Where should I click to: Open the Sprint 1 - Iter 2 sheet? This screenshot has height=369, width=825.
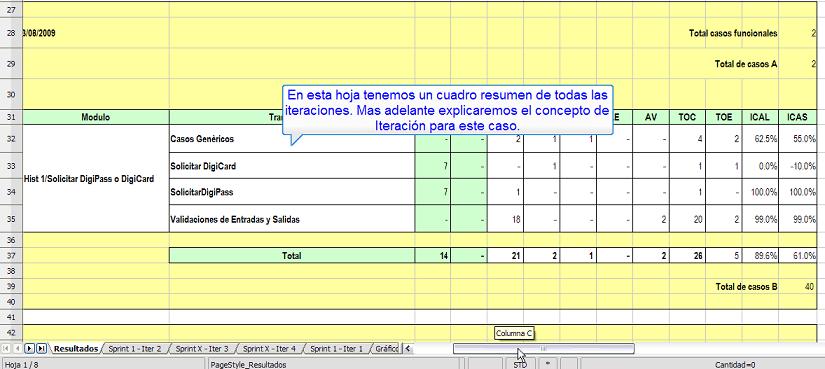coord(135,348)
